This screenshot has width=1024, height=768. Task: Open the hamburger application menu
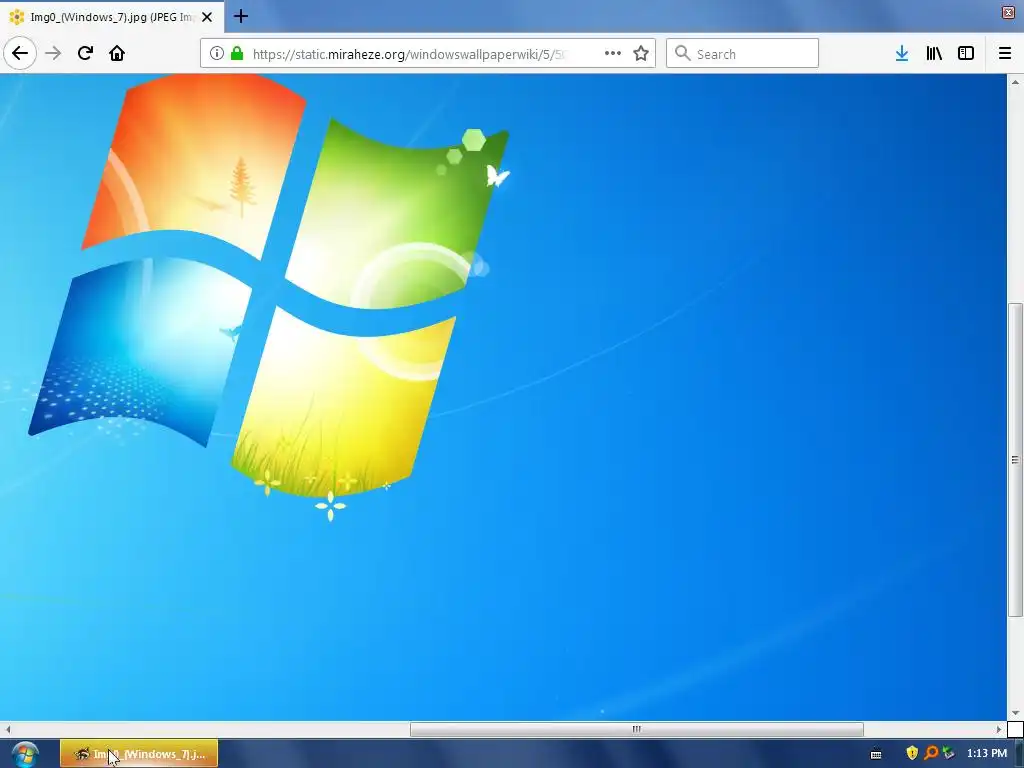pos(1005,54)
